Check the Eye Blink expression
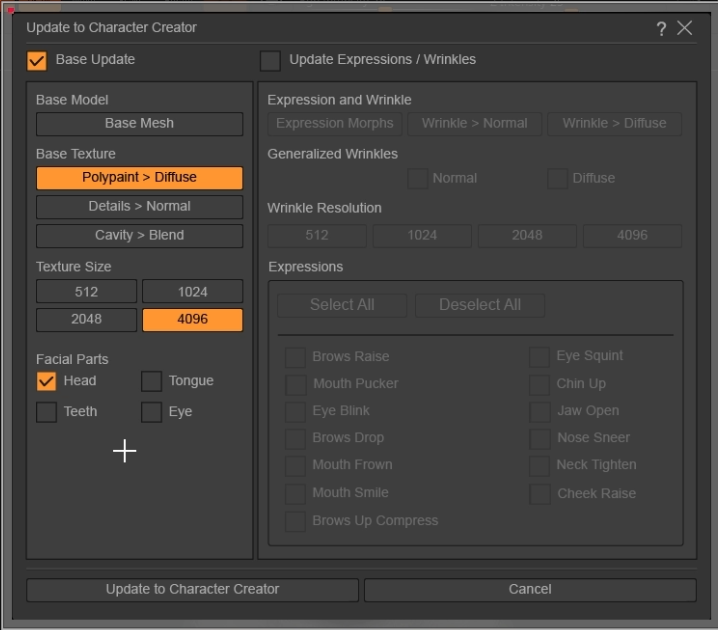The height and width of the screenshot is (630, 718). coord(295,412)
